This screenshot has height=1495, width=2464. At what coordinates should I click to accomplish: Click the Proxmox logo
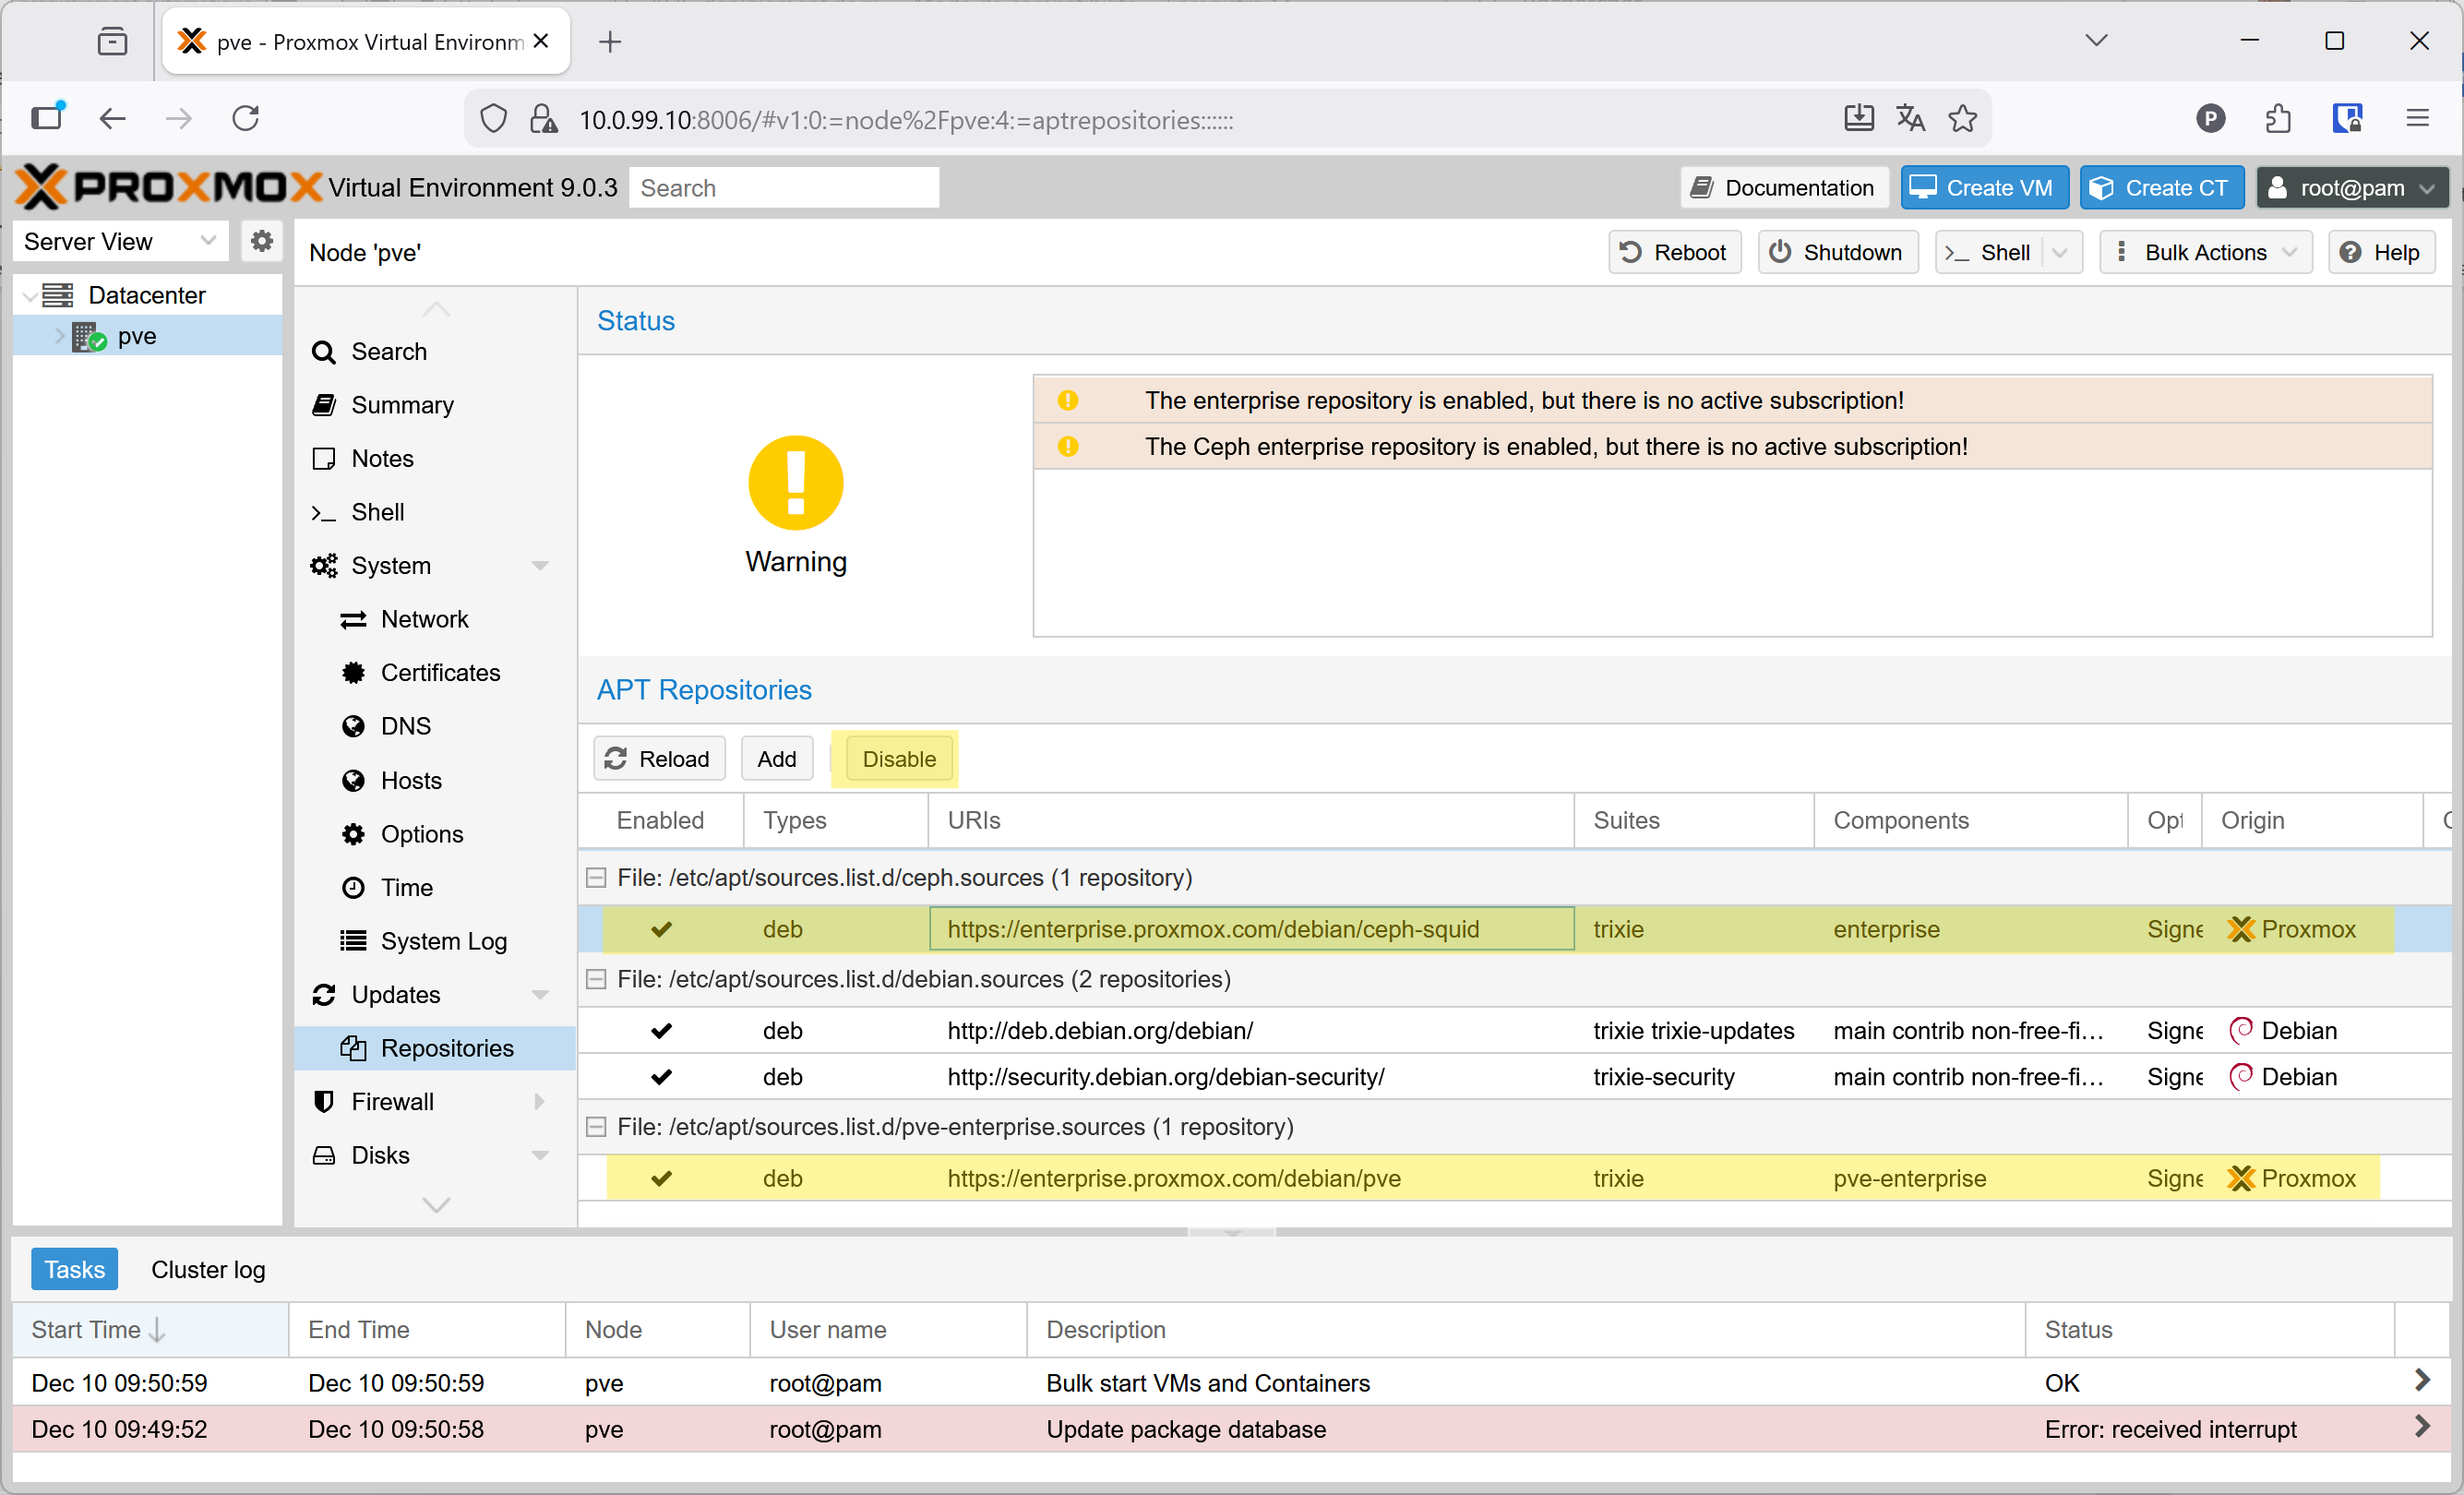tap(167, 187)
